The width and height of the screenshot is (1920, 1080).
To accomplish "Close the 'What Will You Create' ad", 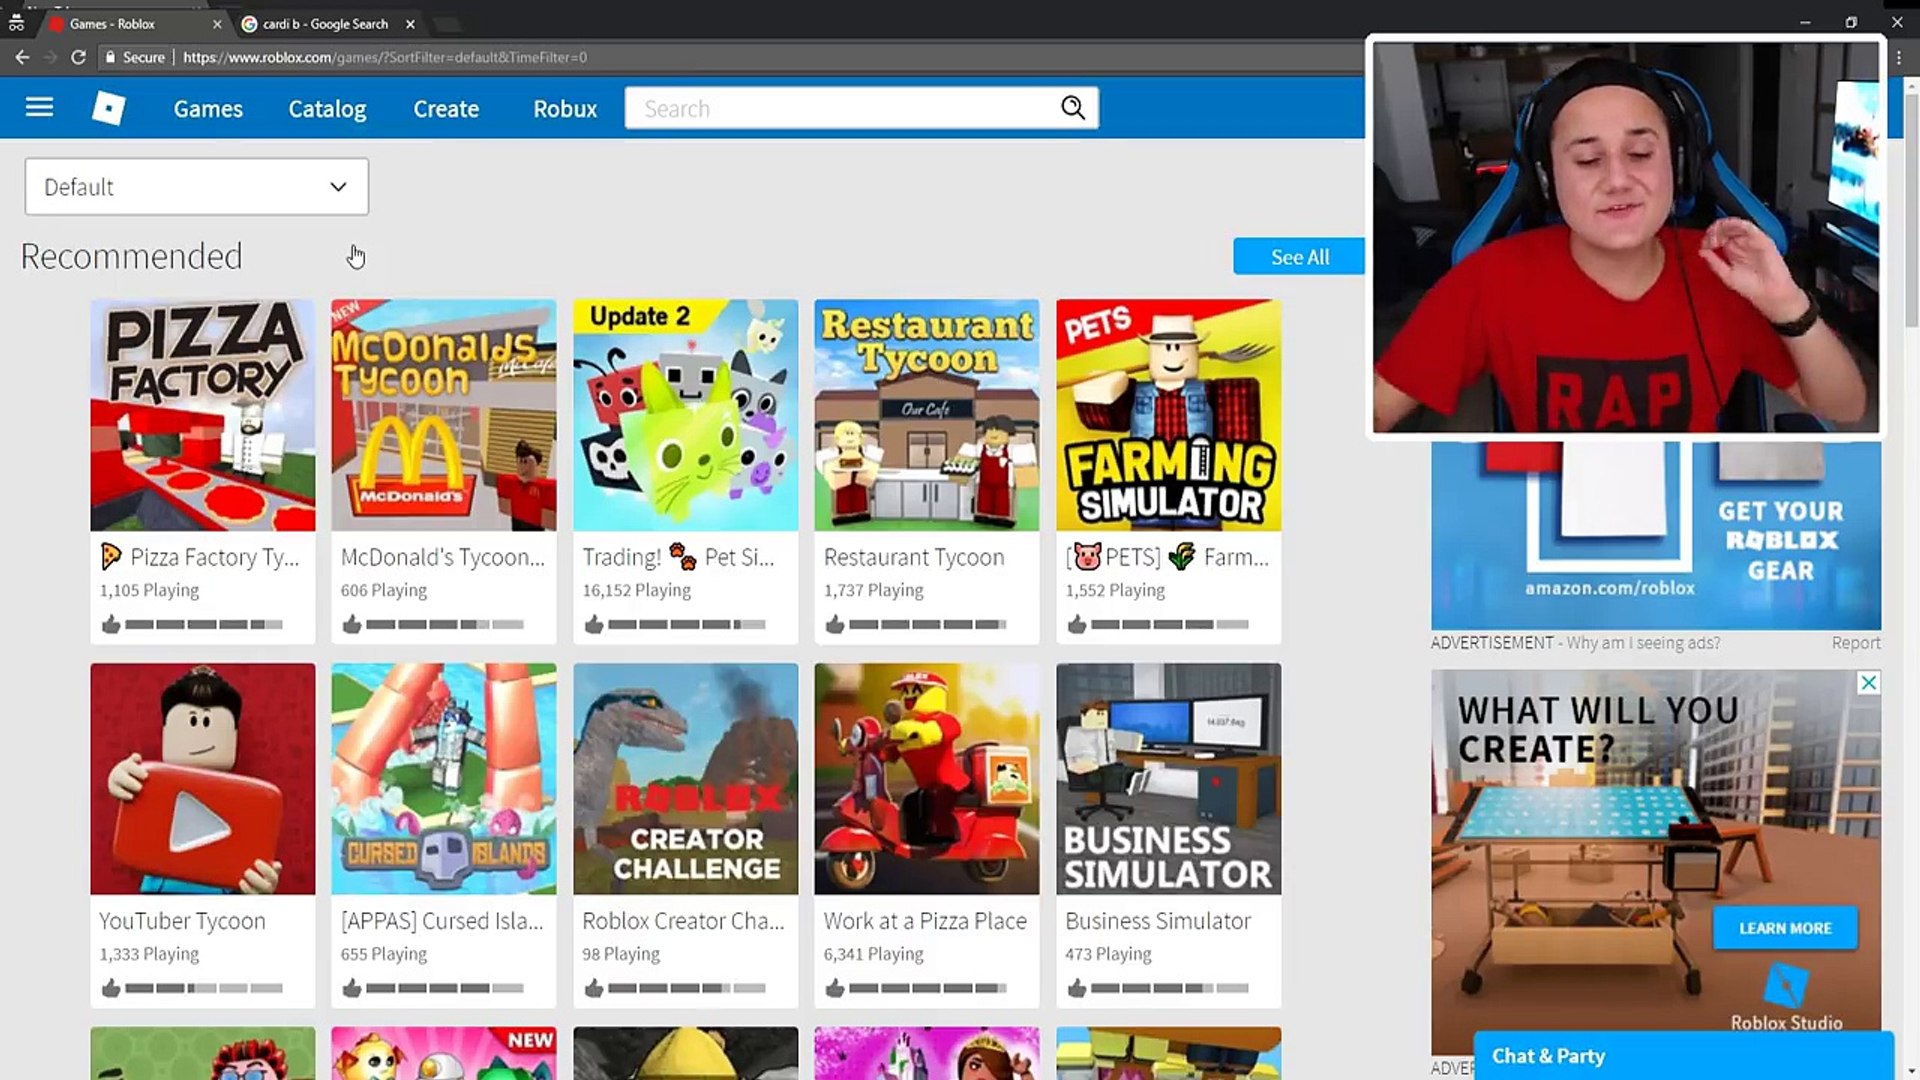I will 1867,683.
